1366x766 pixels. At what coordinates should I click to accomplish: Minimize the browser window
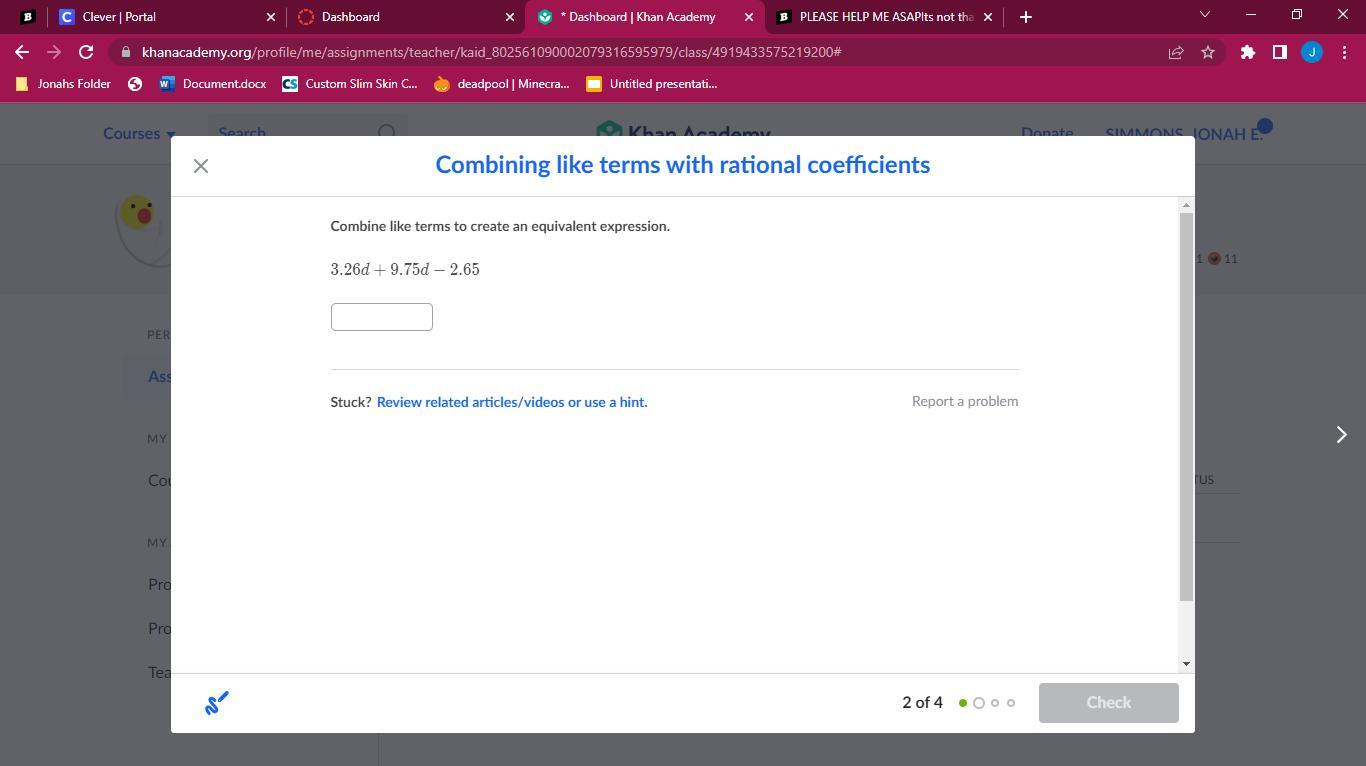(1250, 15)
